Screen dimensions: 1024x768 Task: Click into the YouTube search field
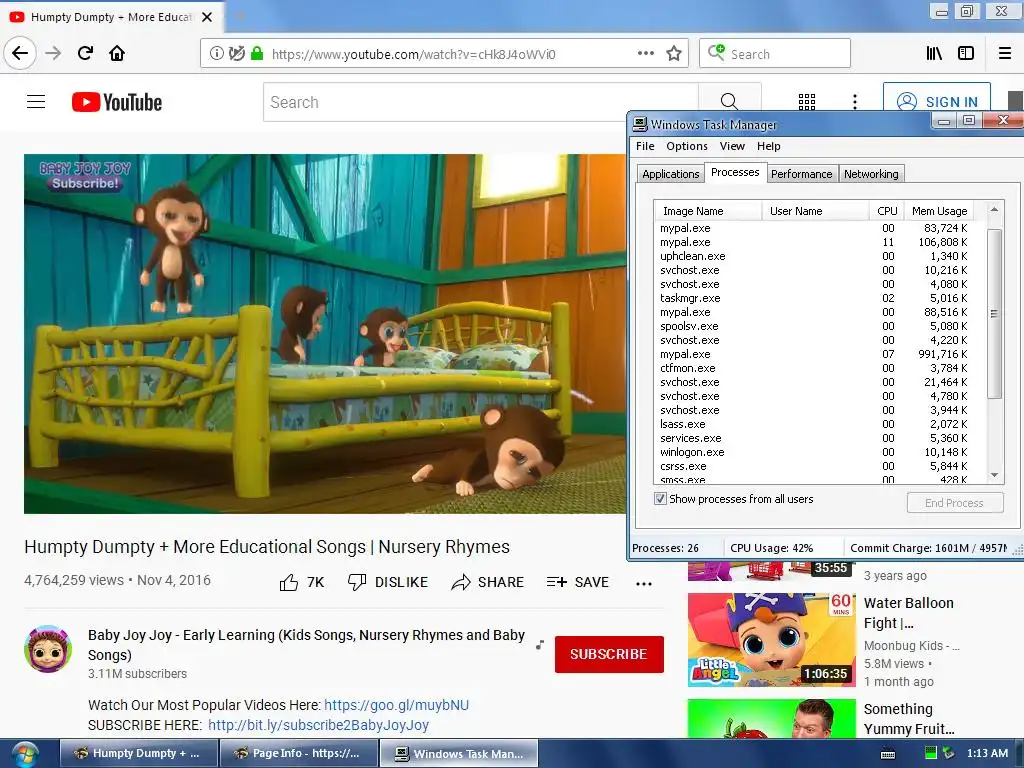pos(481,102)
